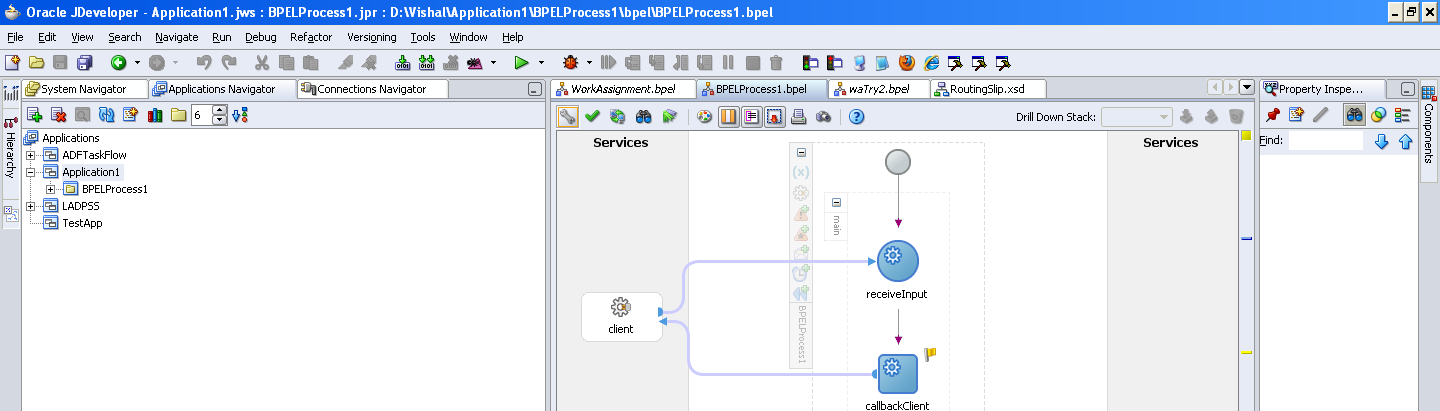Minimize the Applications Navigator panel

[535, 89]
